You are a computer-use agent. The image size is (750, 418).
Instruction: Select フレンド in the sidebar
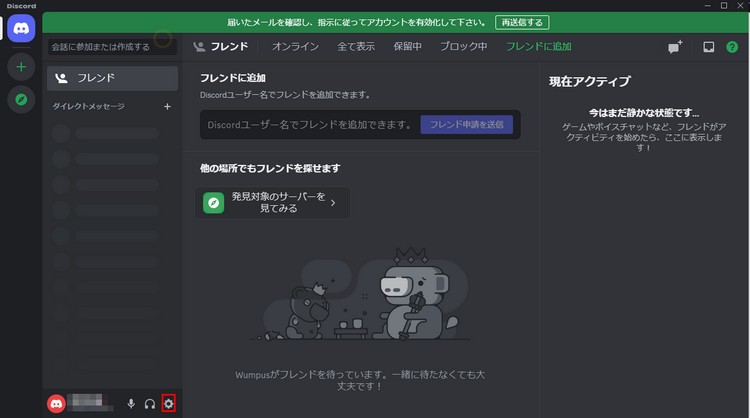(112, 78)
